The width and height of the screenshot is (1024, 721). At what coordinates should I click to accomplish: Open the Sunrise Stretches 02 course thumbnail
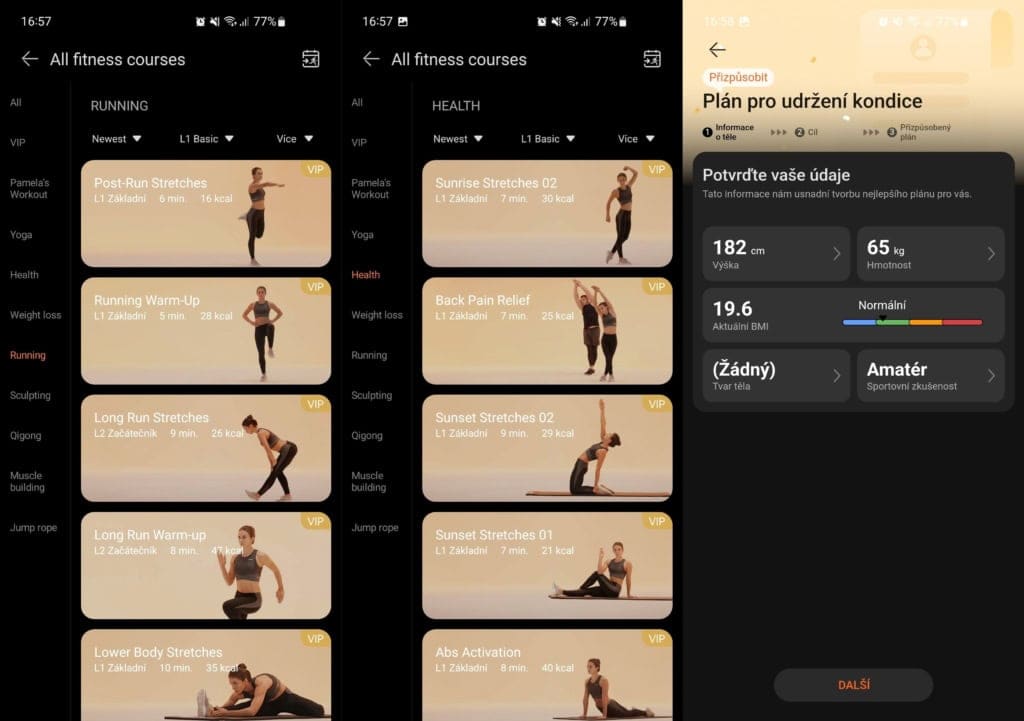coord(547,212)
